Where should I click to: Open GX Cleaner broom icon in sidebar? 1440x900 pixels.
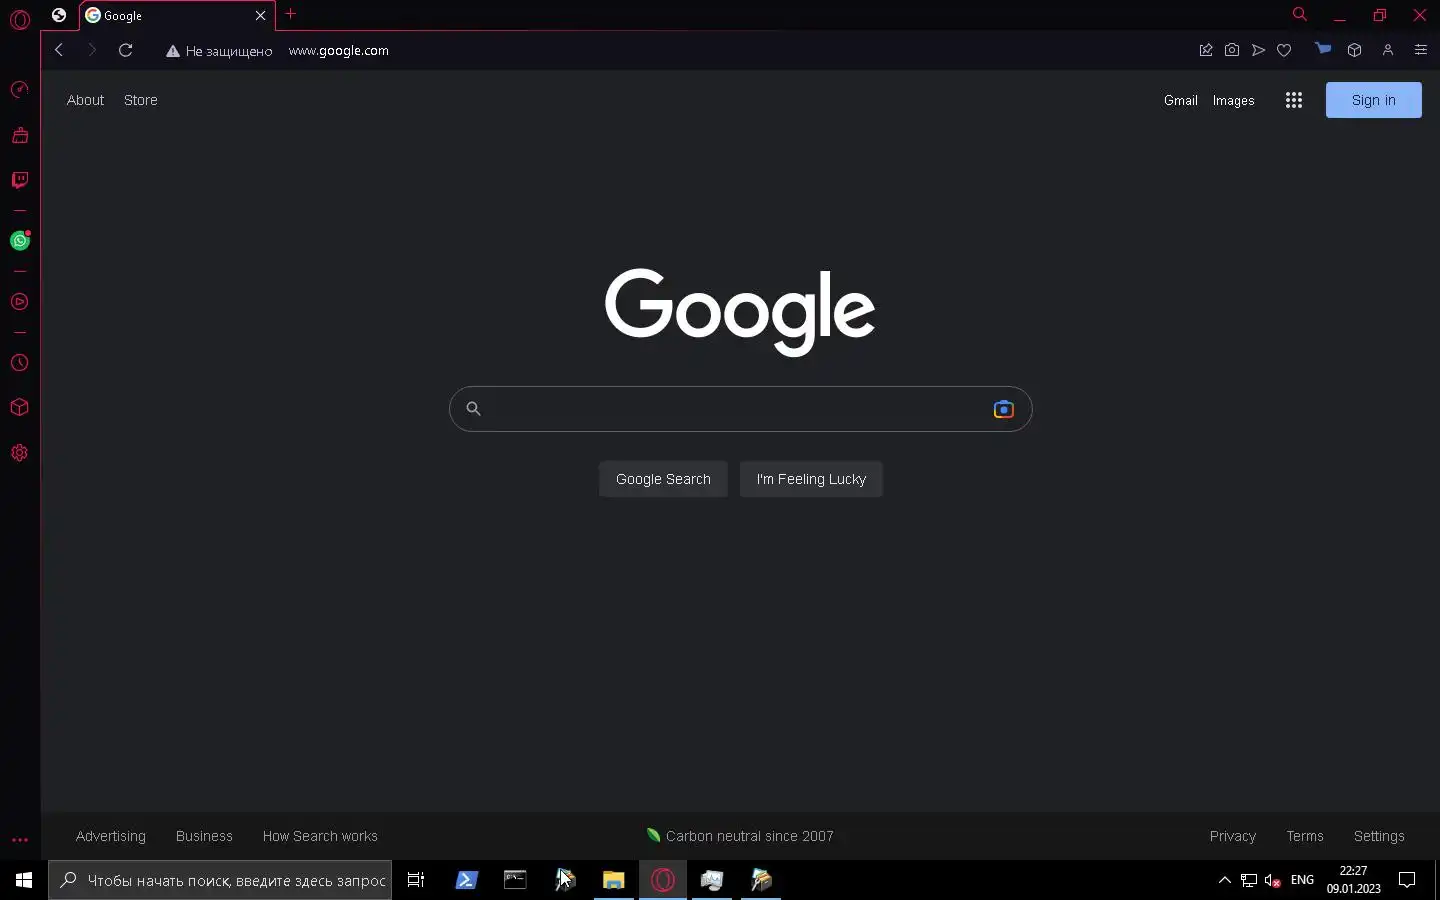[x=20, y=135]
